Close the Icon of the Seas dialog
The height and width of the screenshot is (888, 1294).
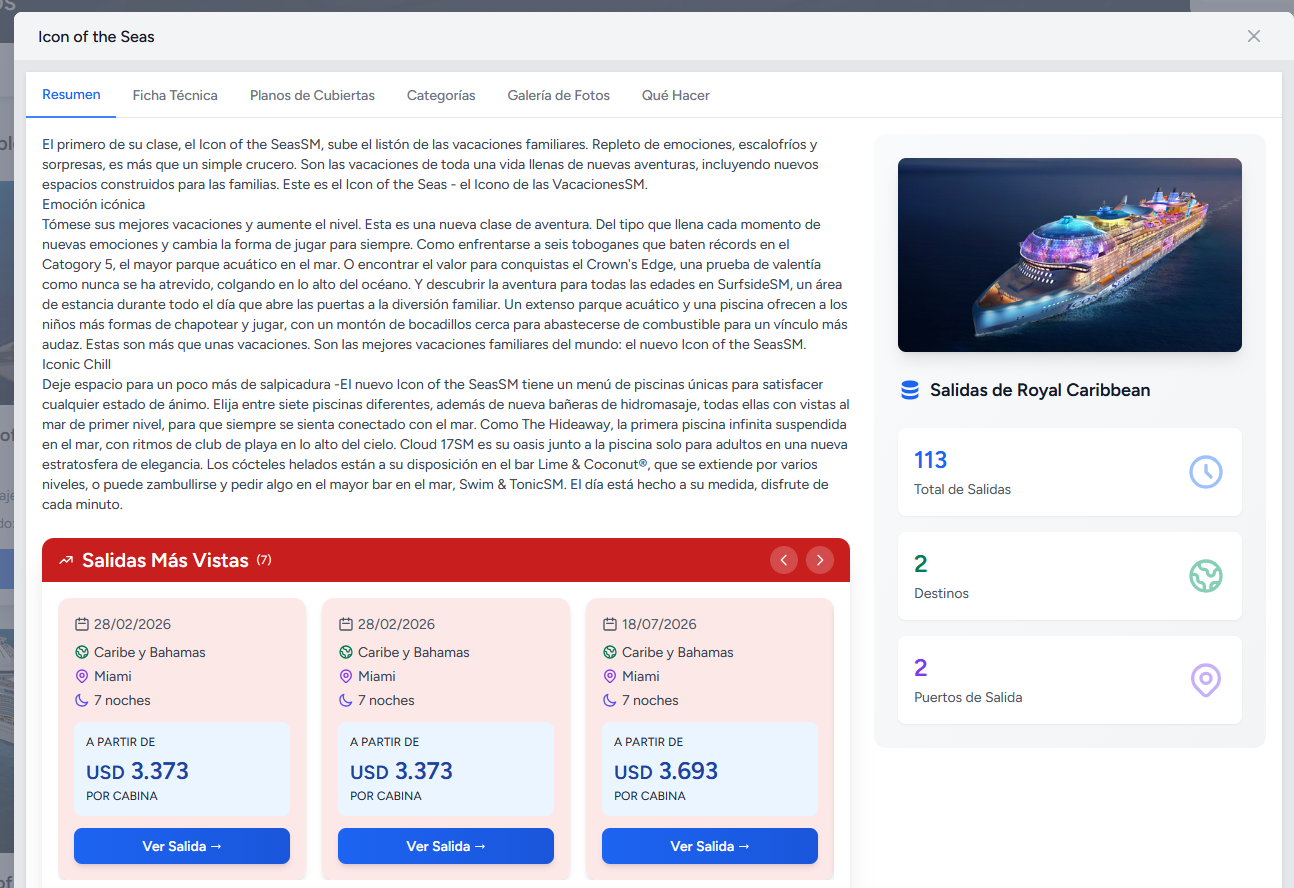(x=1253, y=37)
